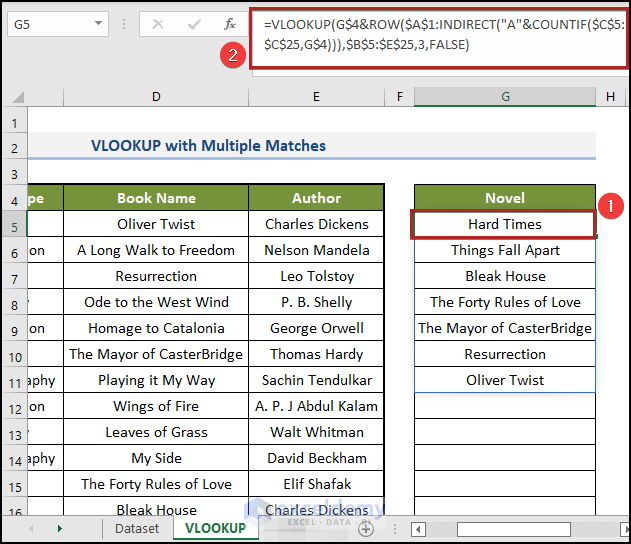
Task: Click the horizontal scrollbar thumb
Action: tap(513, 529)
